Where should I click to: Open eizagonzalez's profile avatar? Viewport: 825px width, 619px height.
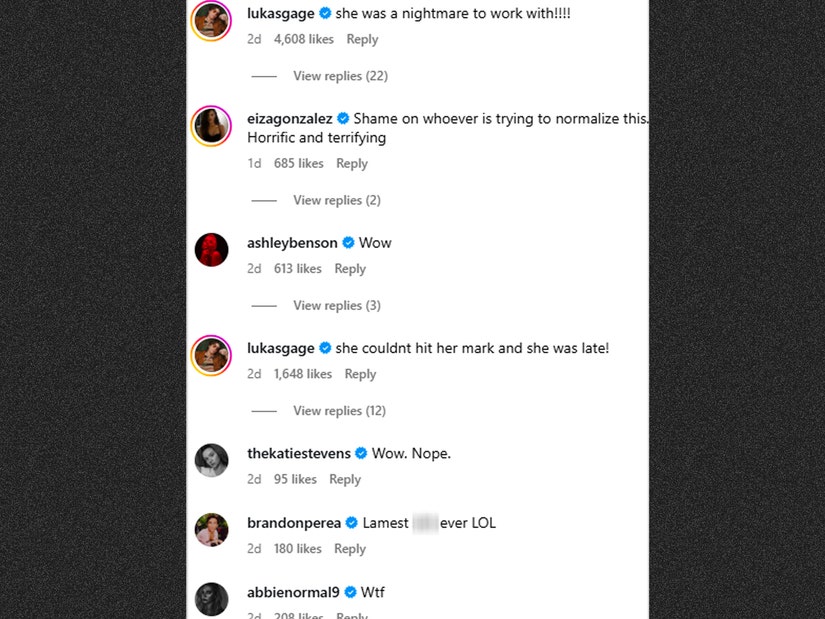(212, 127)
